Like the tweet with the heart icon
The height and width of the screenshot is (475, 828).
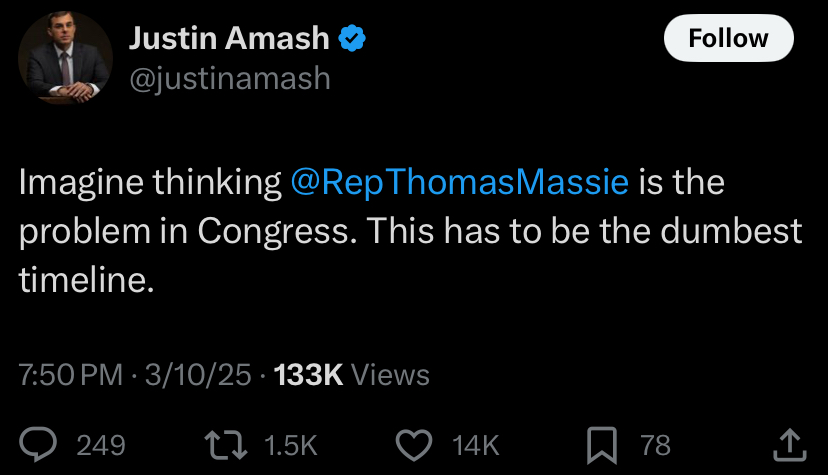(414, 445)
